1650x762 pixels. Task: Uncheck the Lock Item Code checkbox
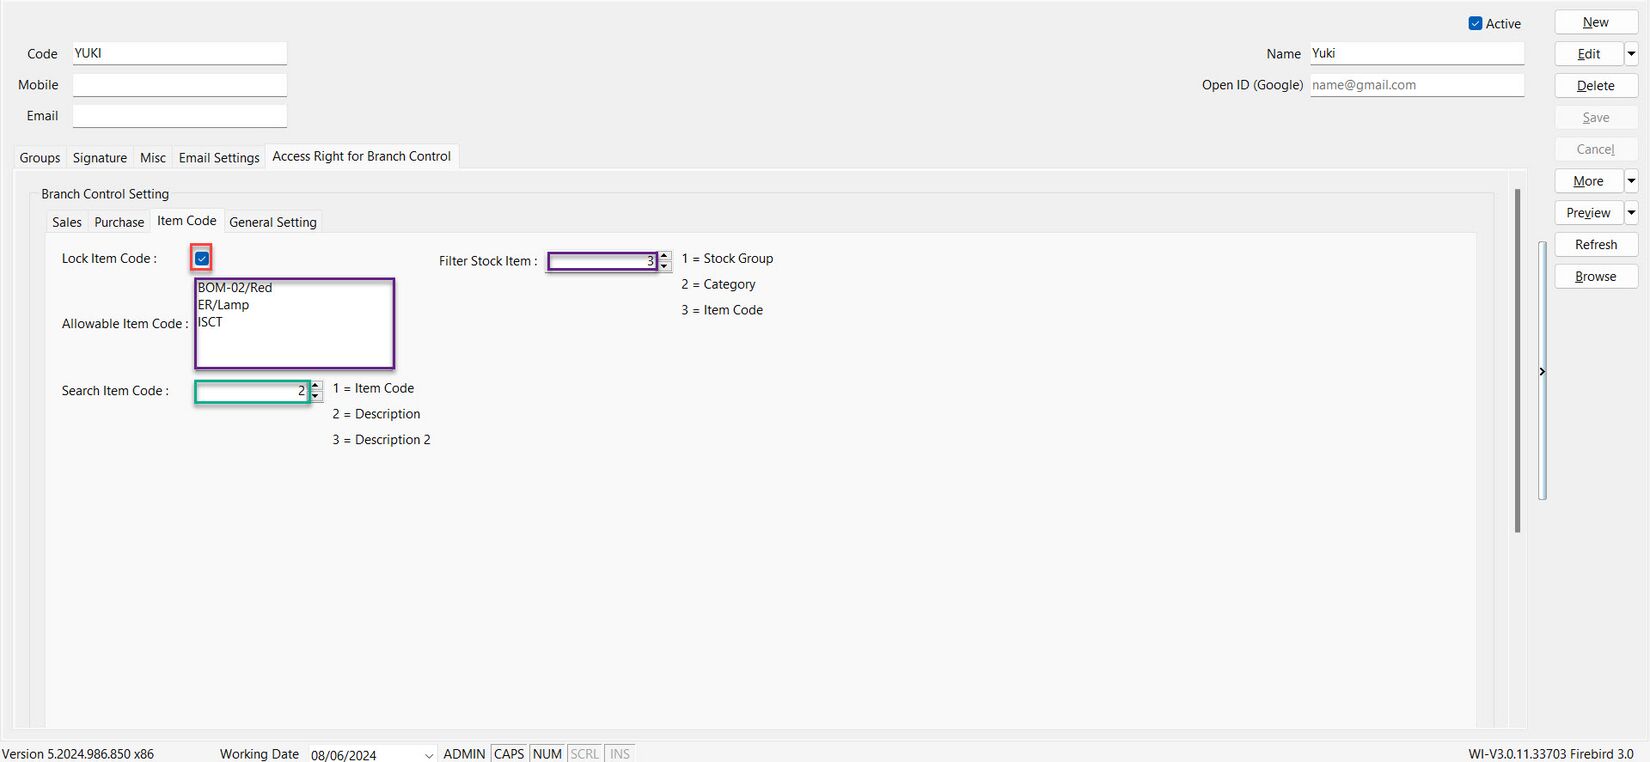[202, 259]
